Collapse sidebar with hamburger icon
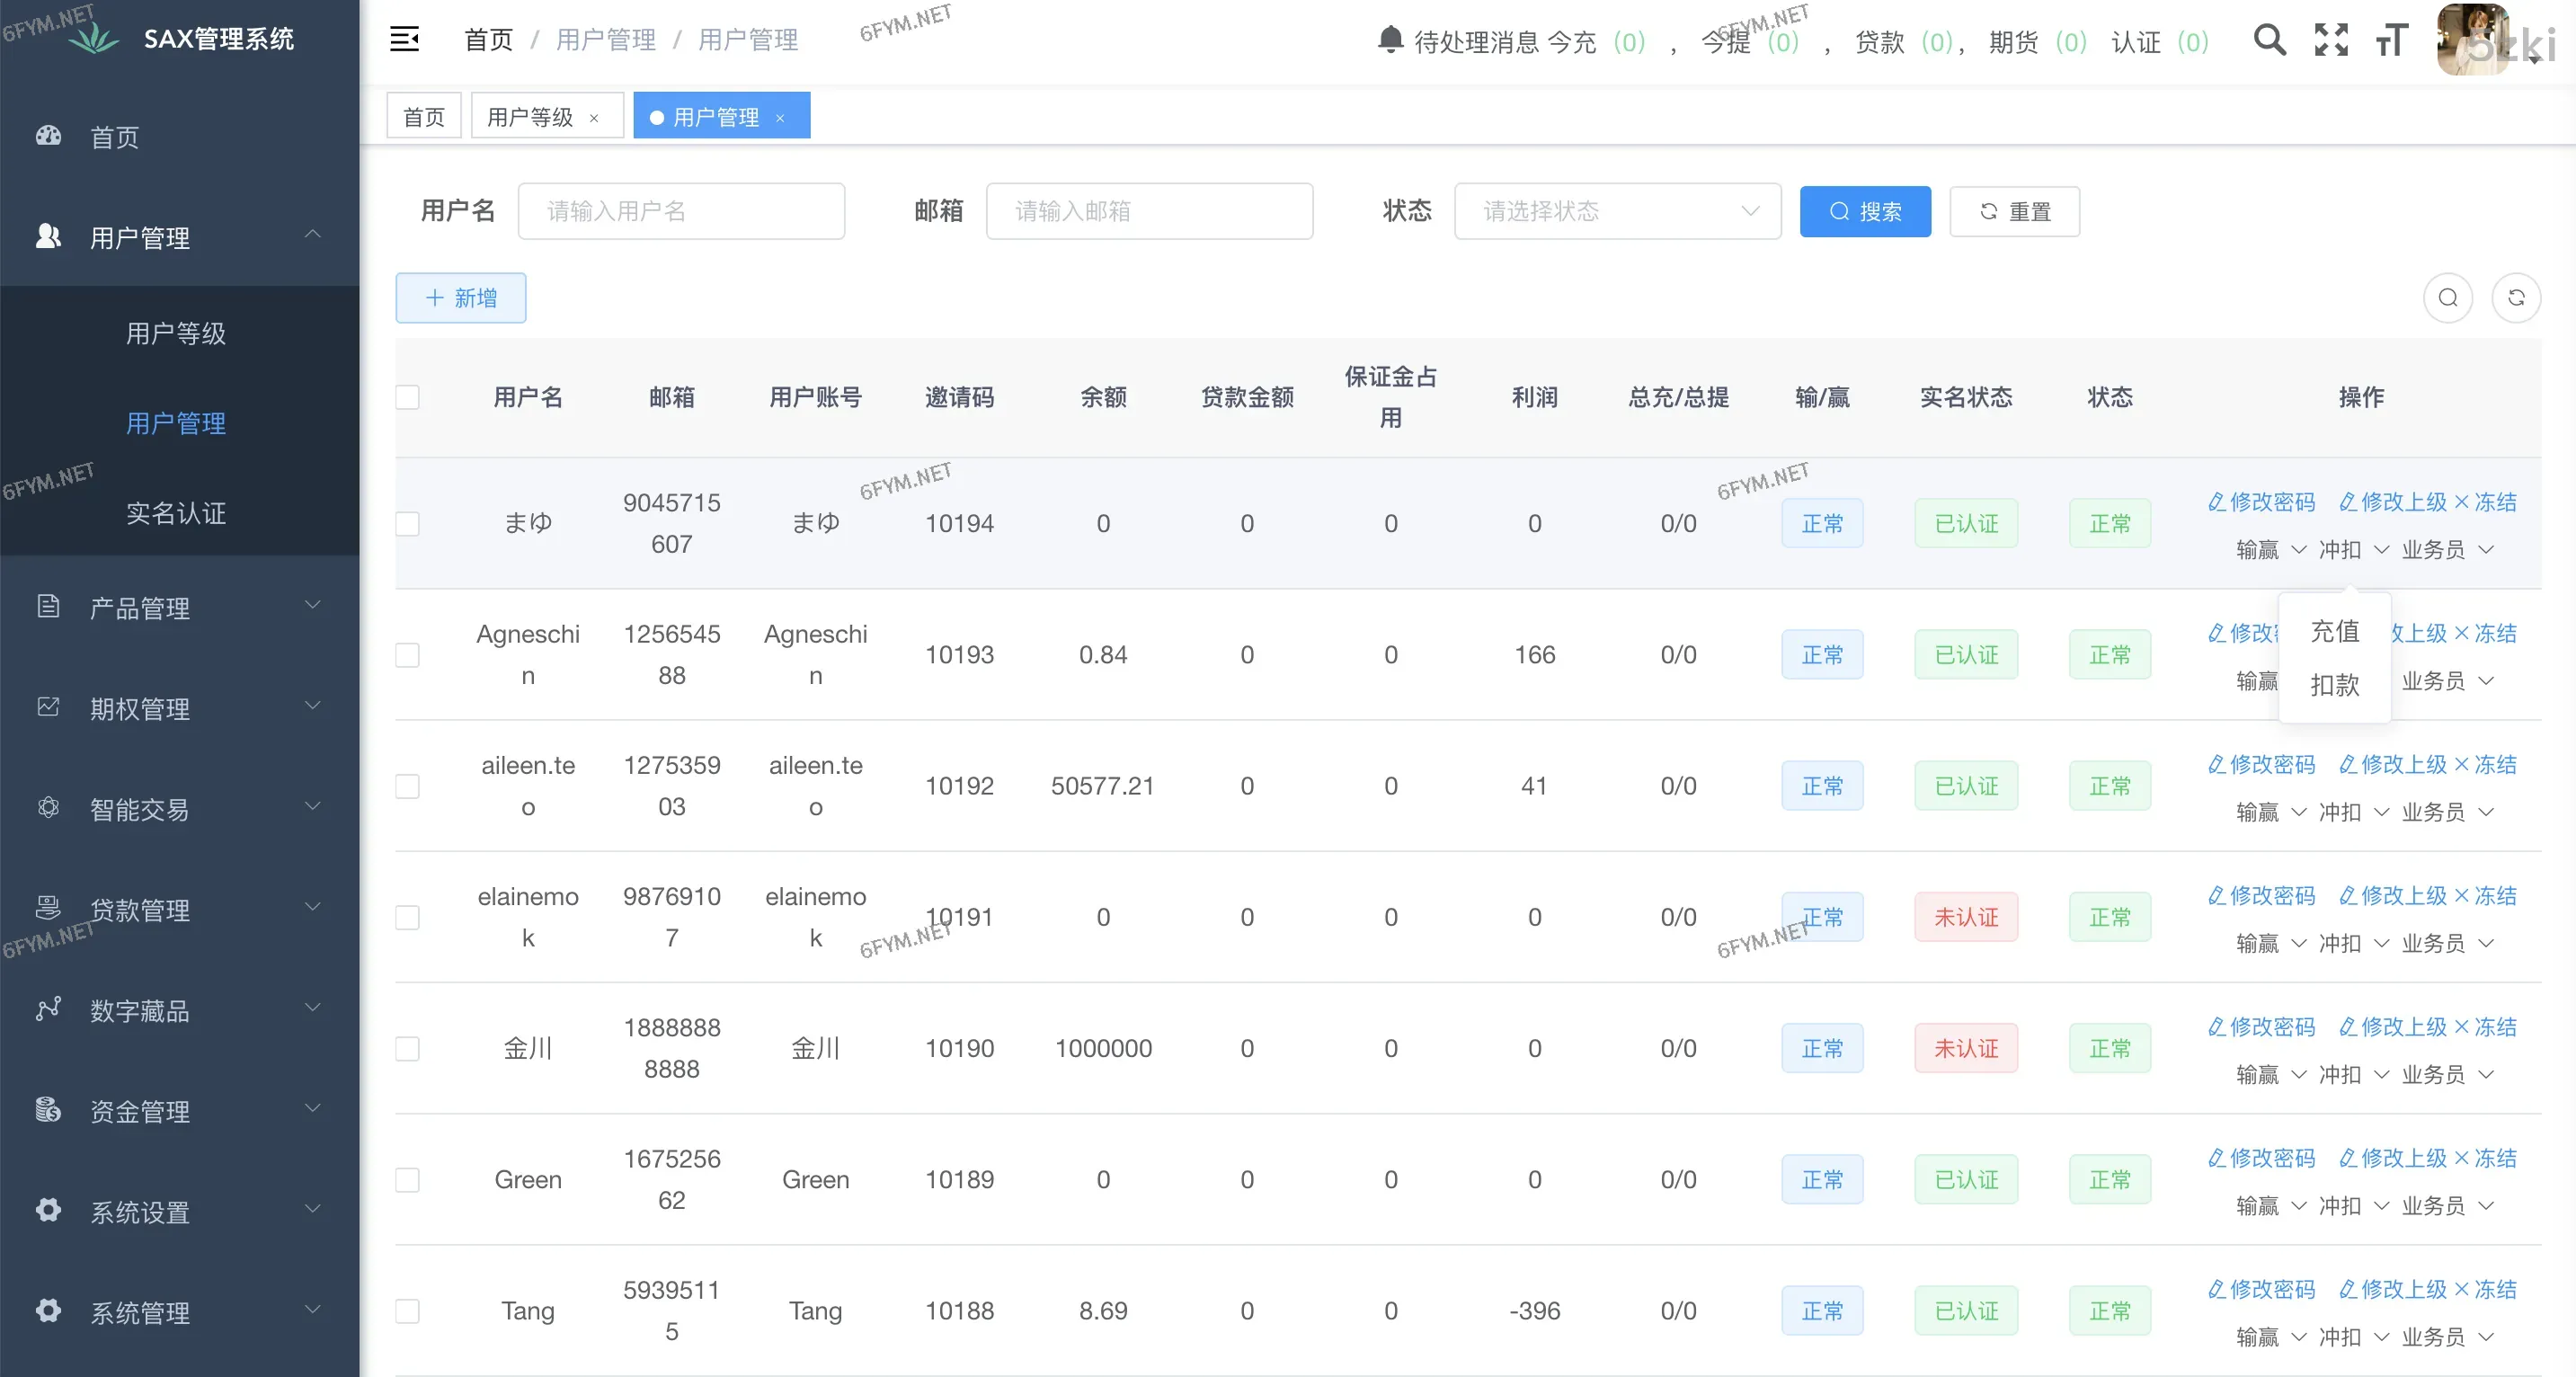The image size is (2576, 1377). (404, 40)
